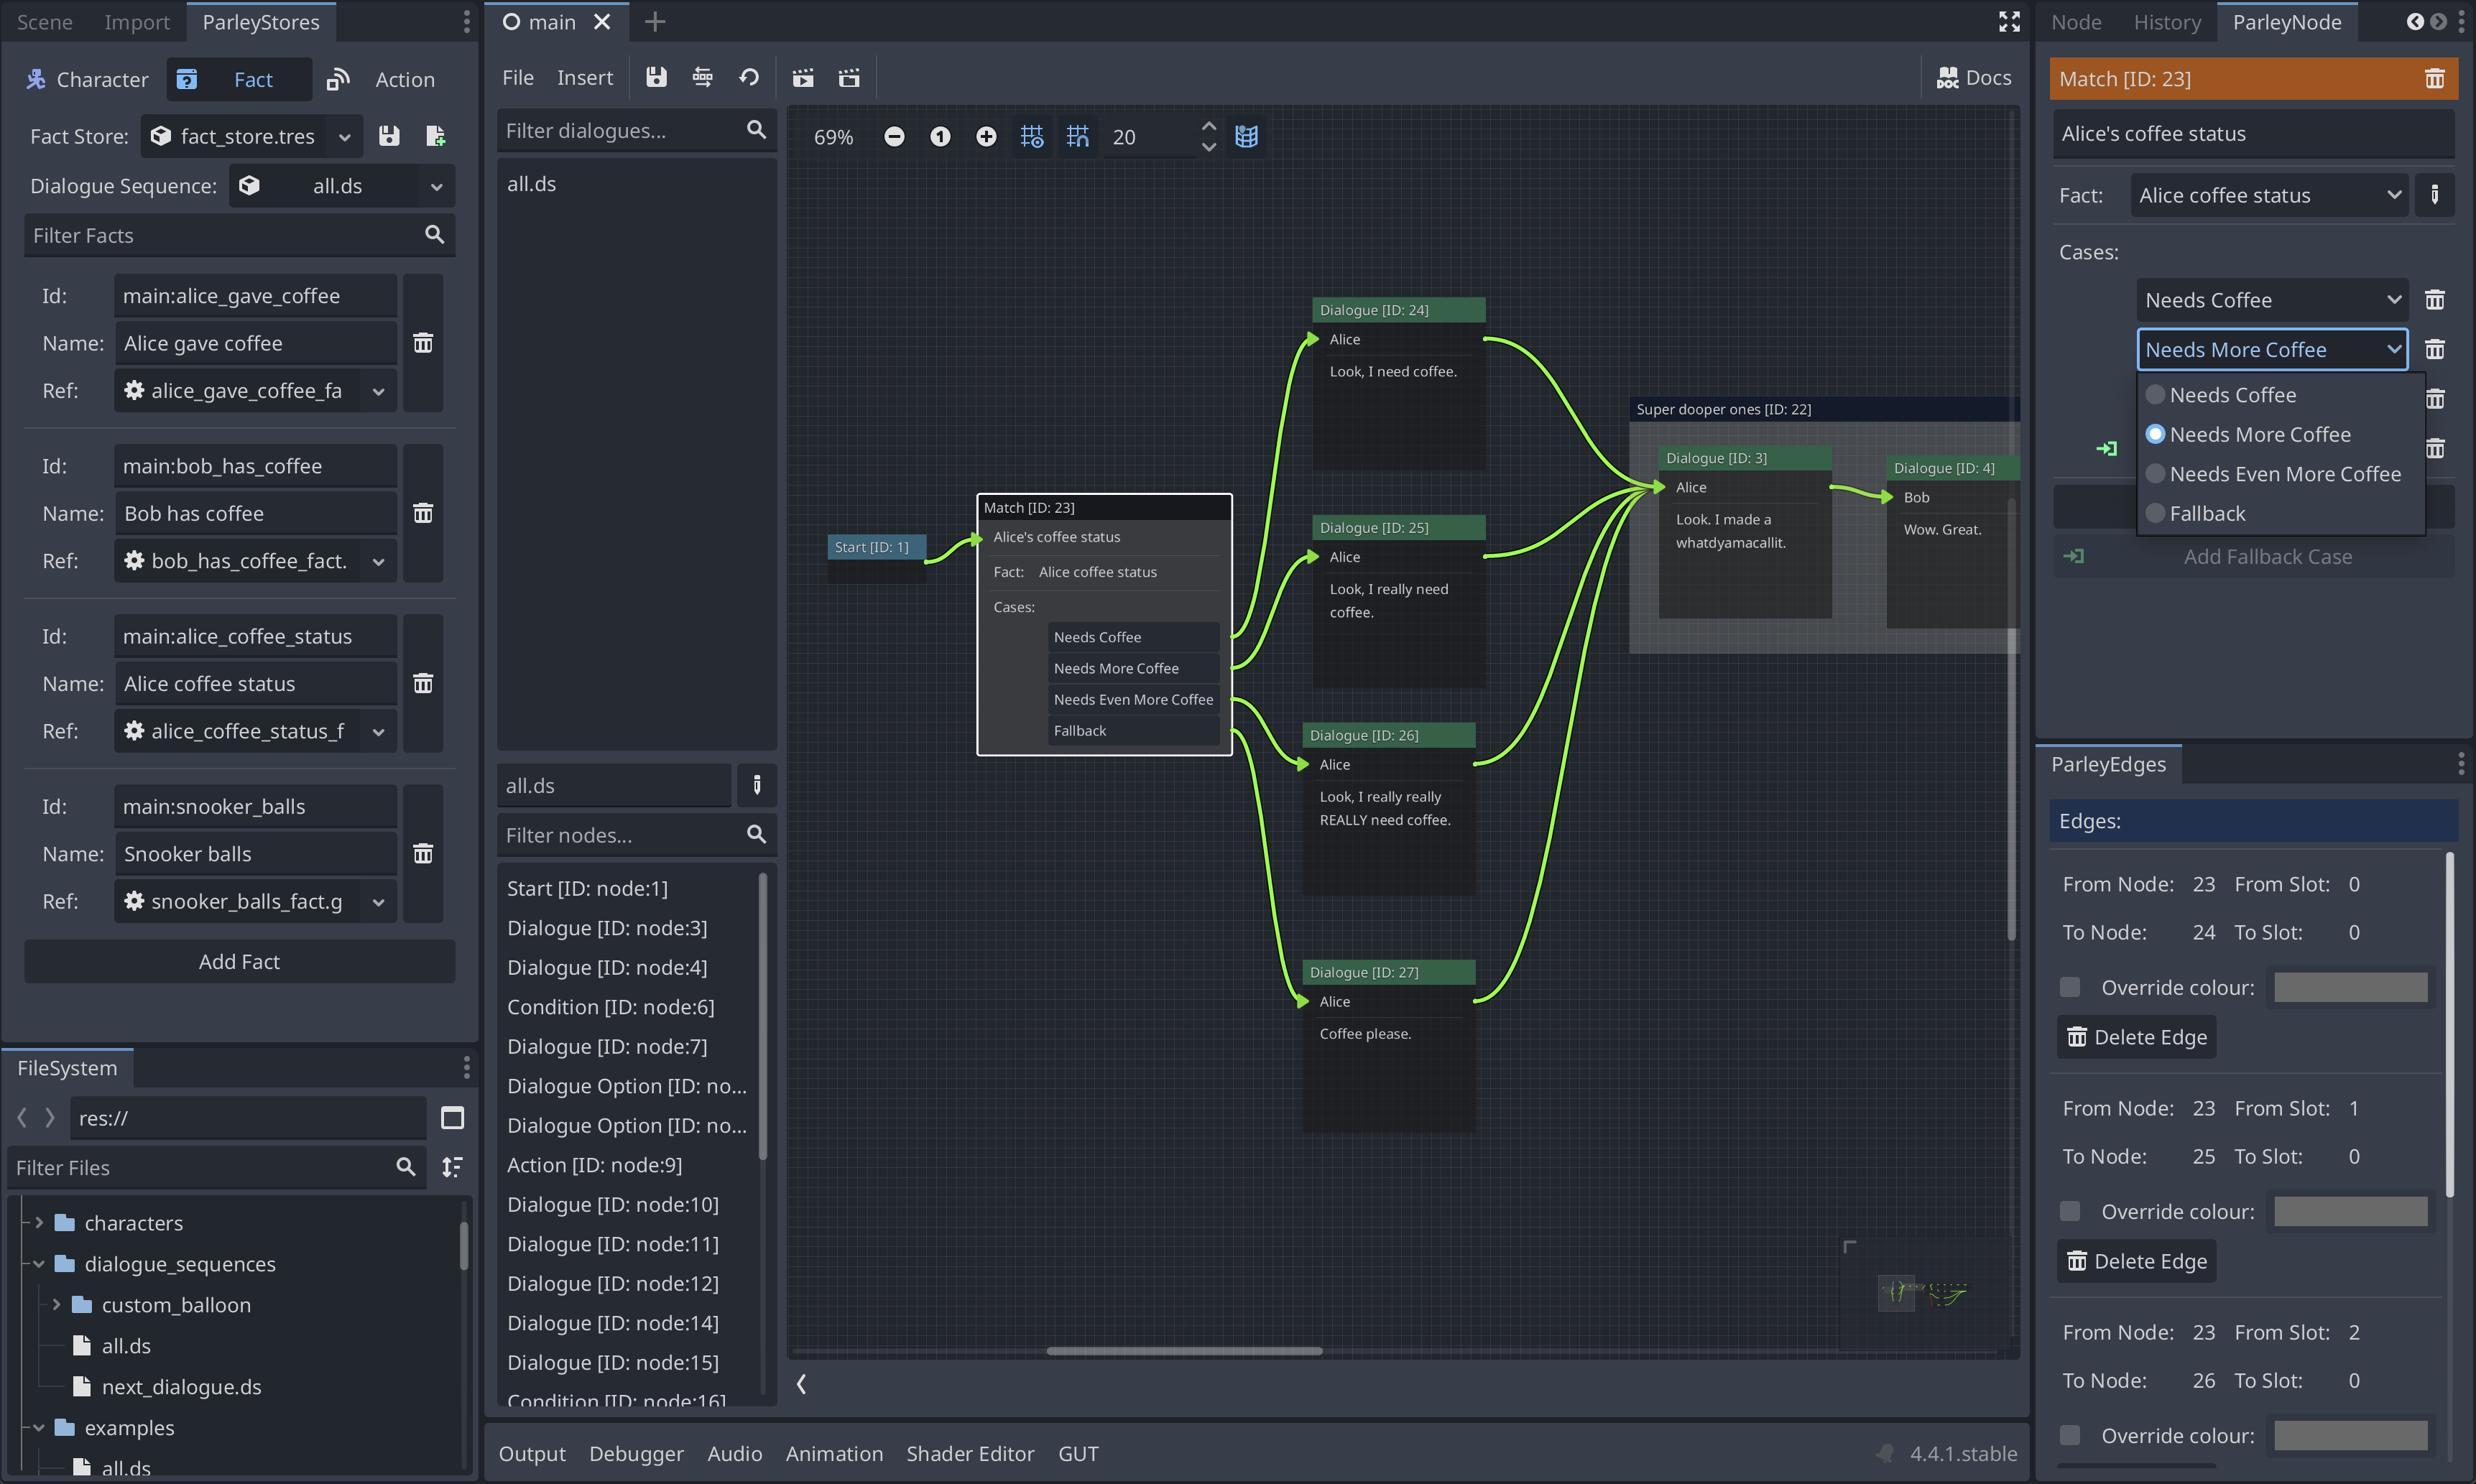
Task: Click the Match node delete trash icon
Action: coord(2434,79)
